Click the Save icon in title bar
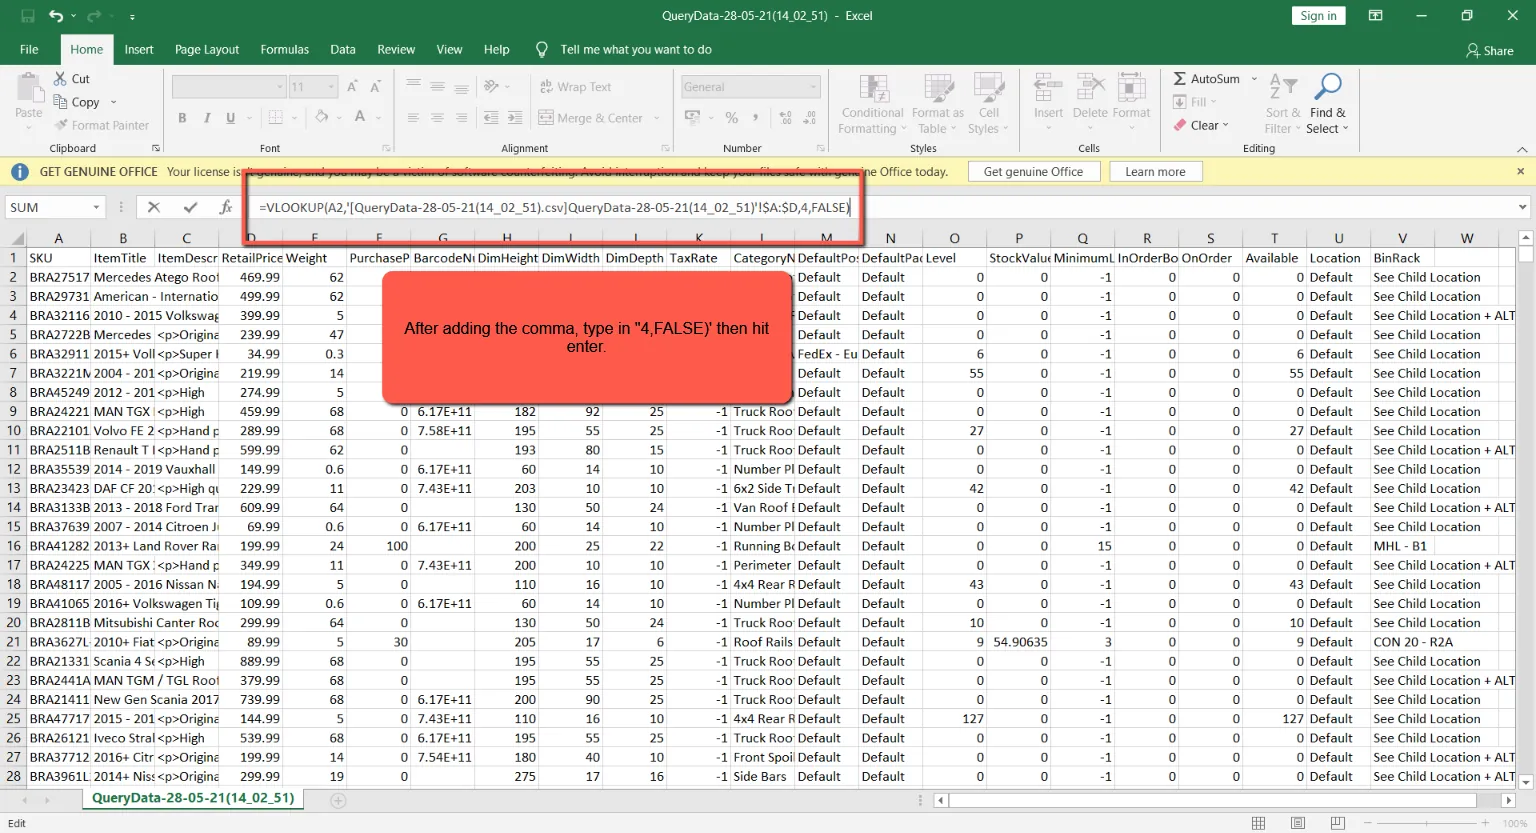 [28, 16]
